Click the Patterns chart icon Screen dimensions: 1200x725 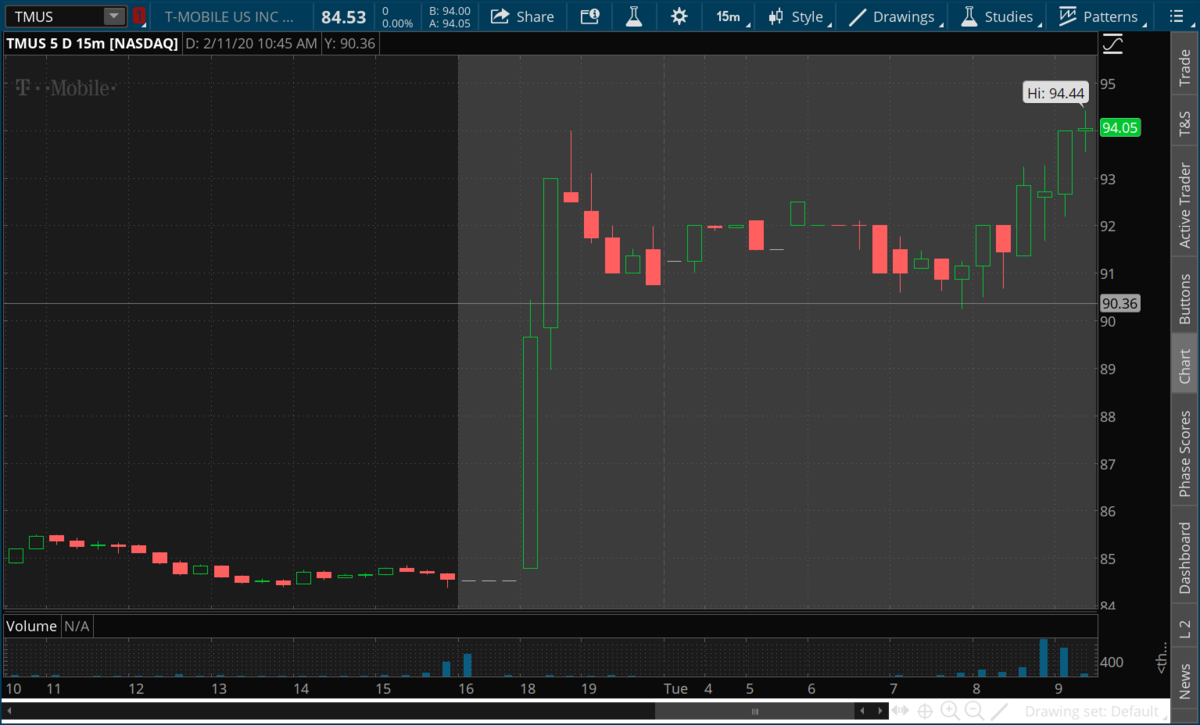(1068, 16)
